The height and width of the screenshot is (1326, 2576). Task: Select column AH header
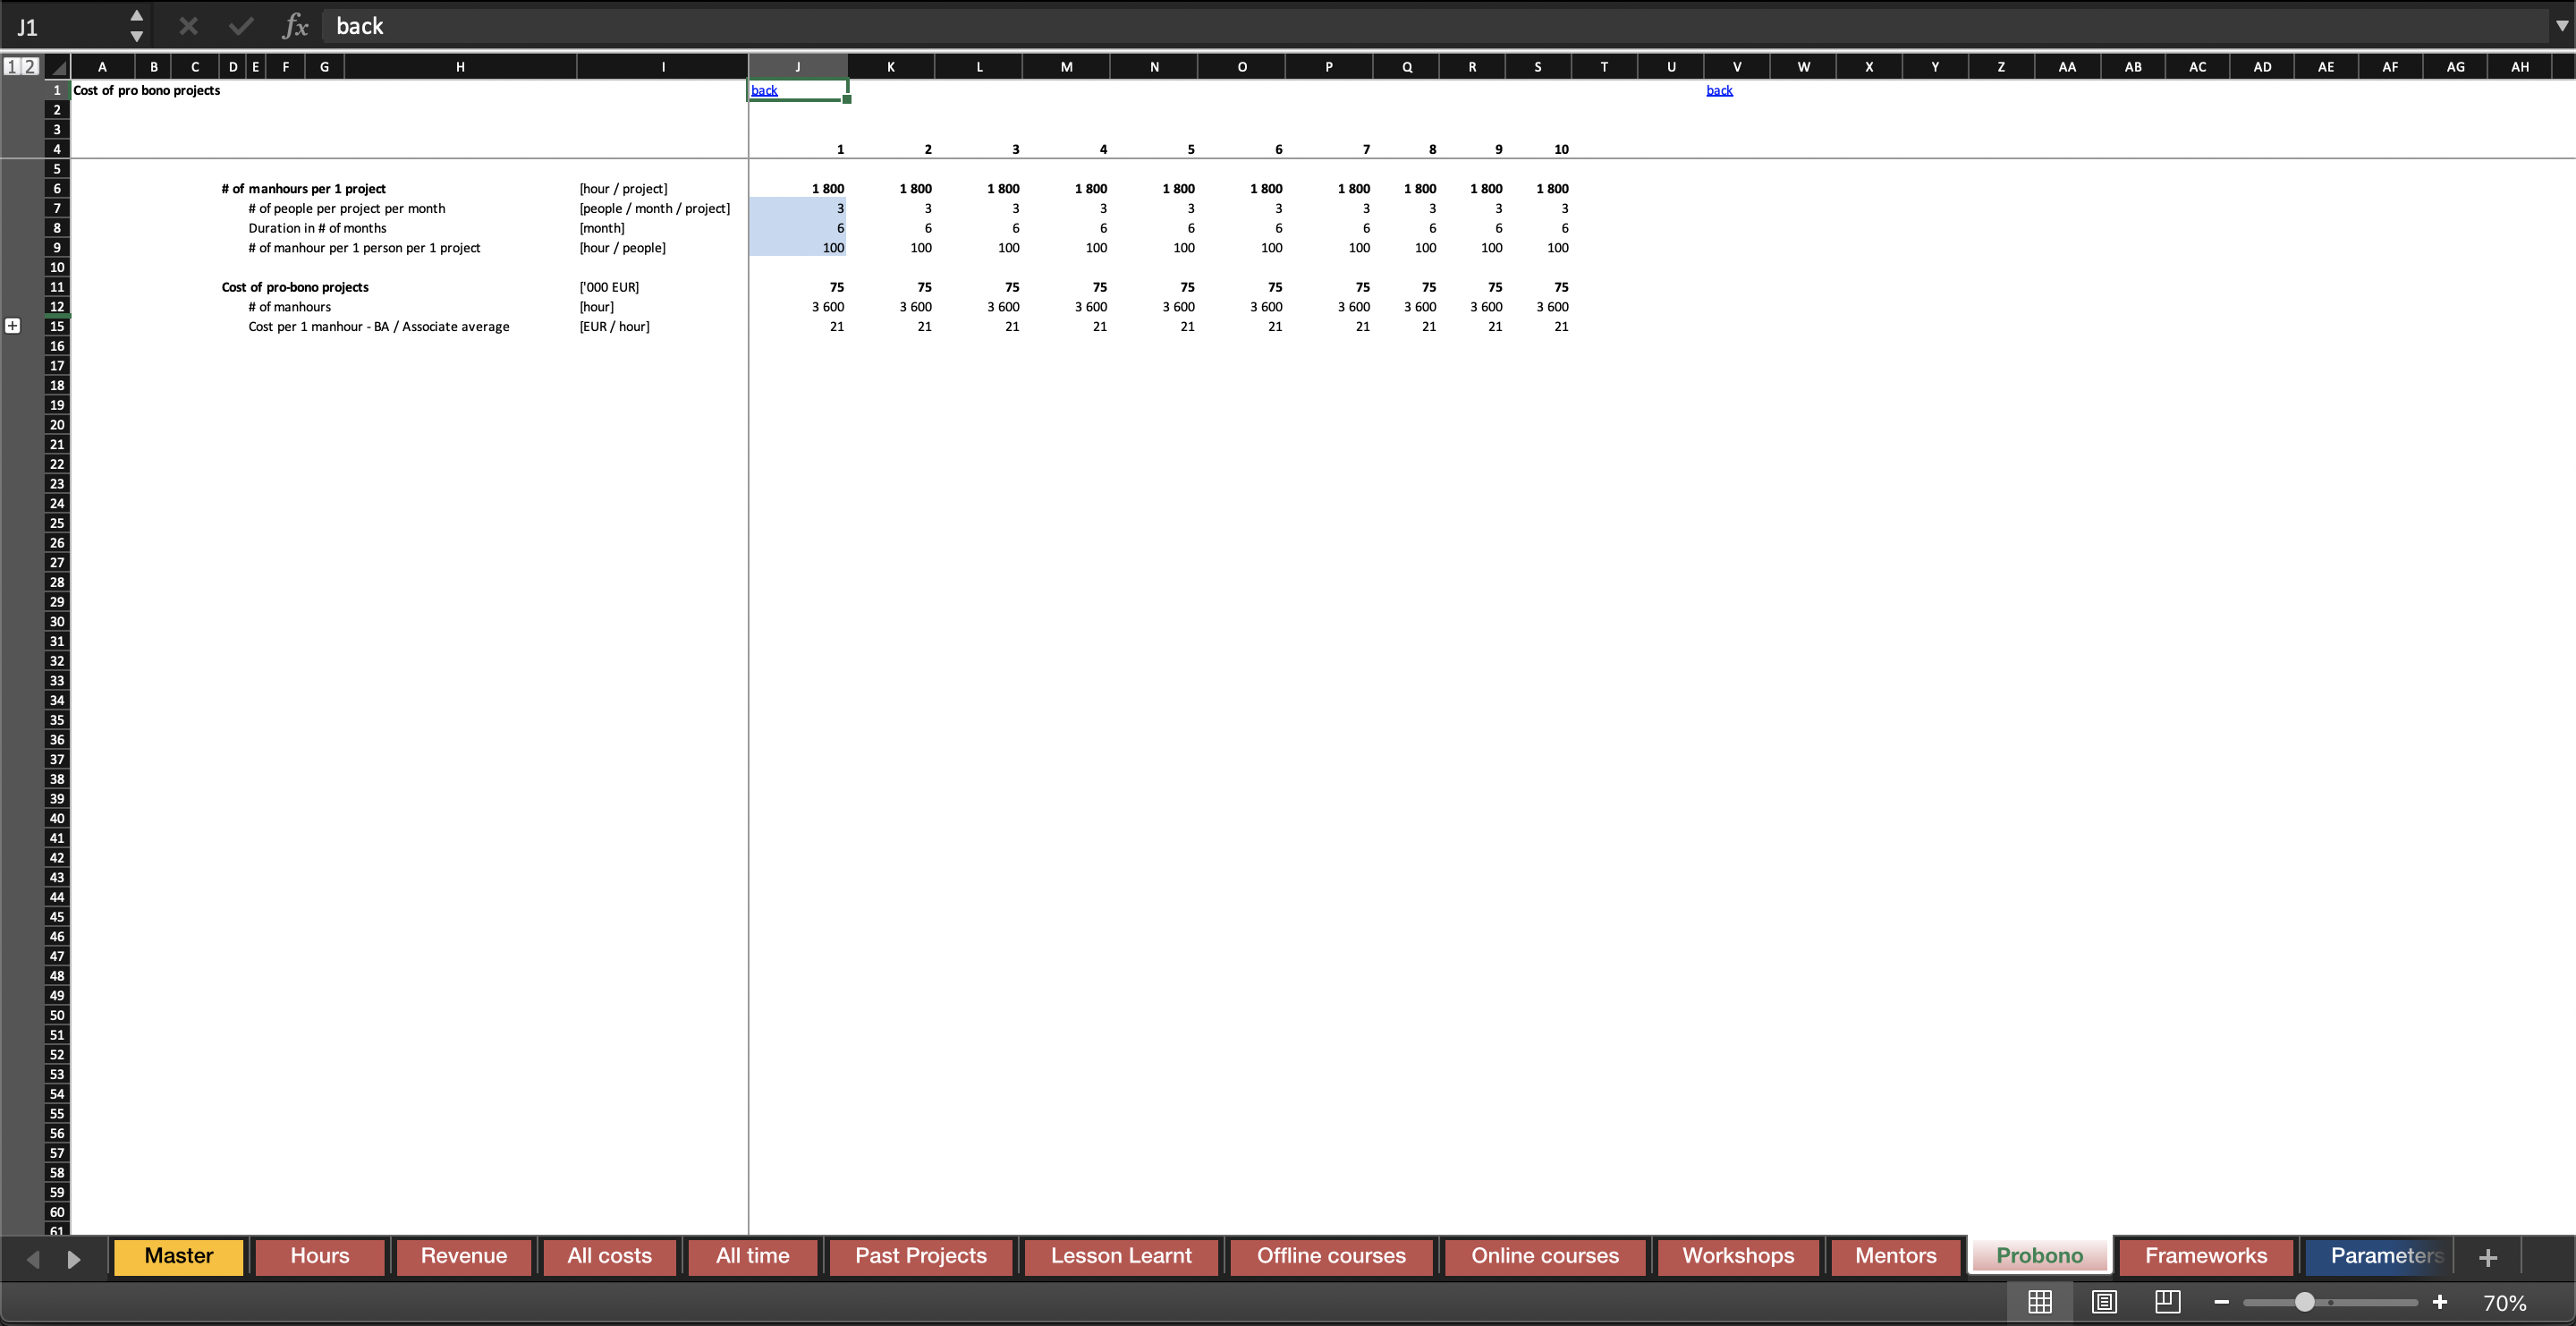click(x=2519, y=67)
